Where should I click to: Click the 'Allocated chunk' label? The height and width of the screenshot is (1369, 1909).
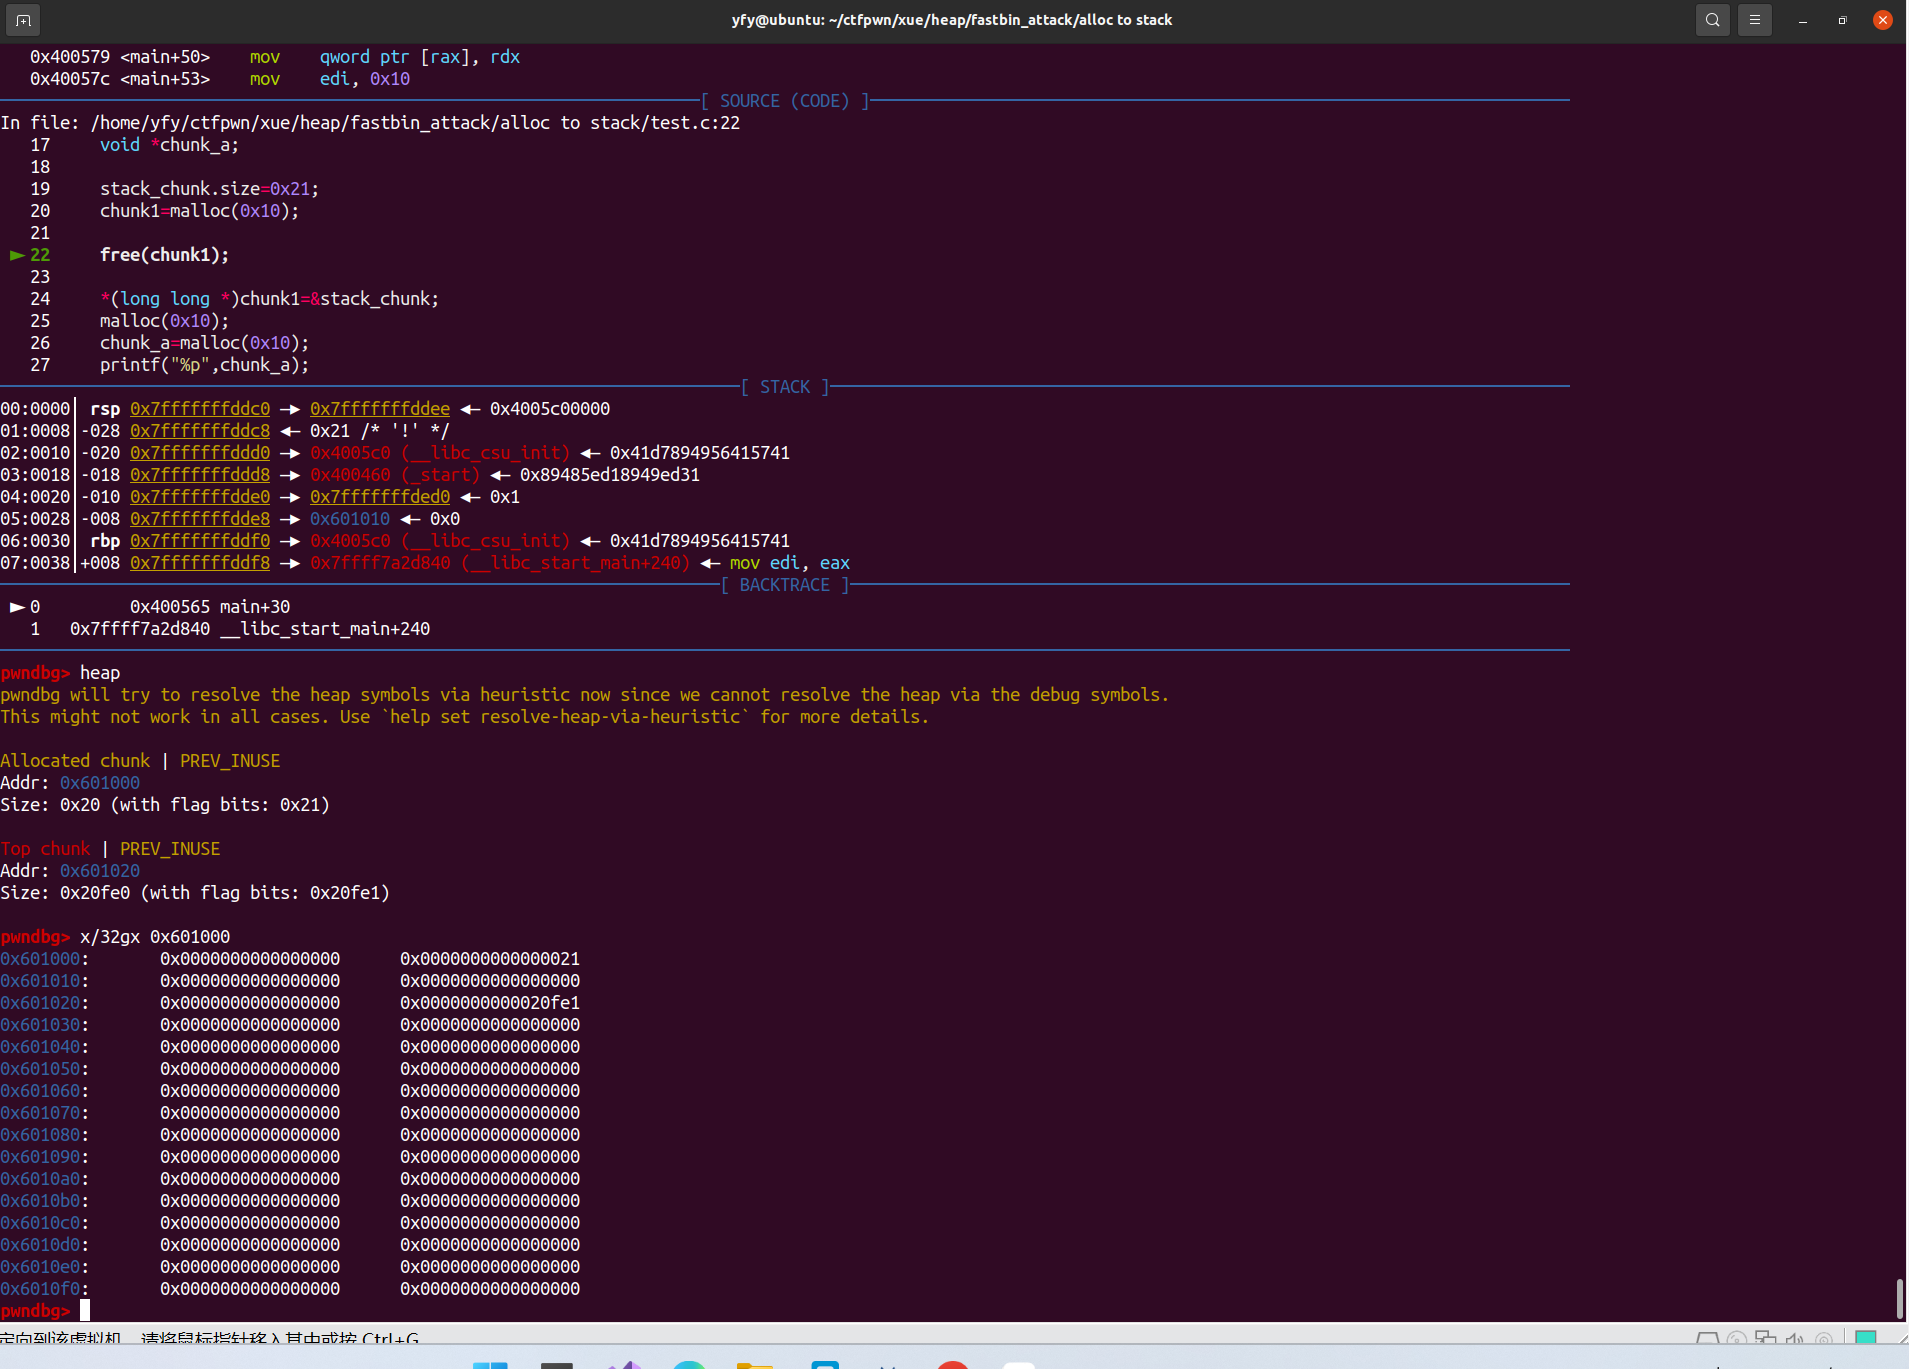75,761
